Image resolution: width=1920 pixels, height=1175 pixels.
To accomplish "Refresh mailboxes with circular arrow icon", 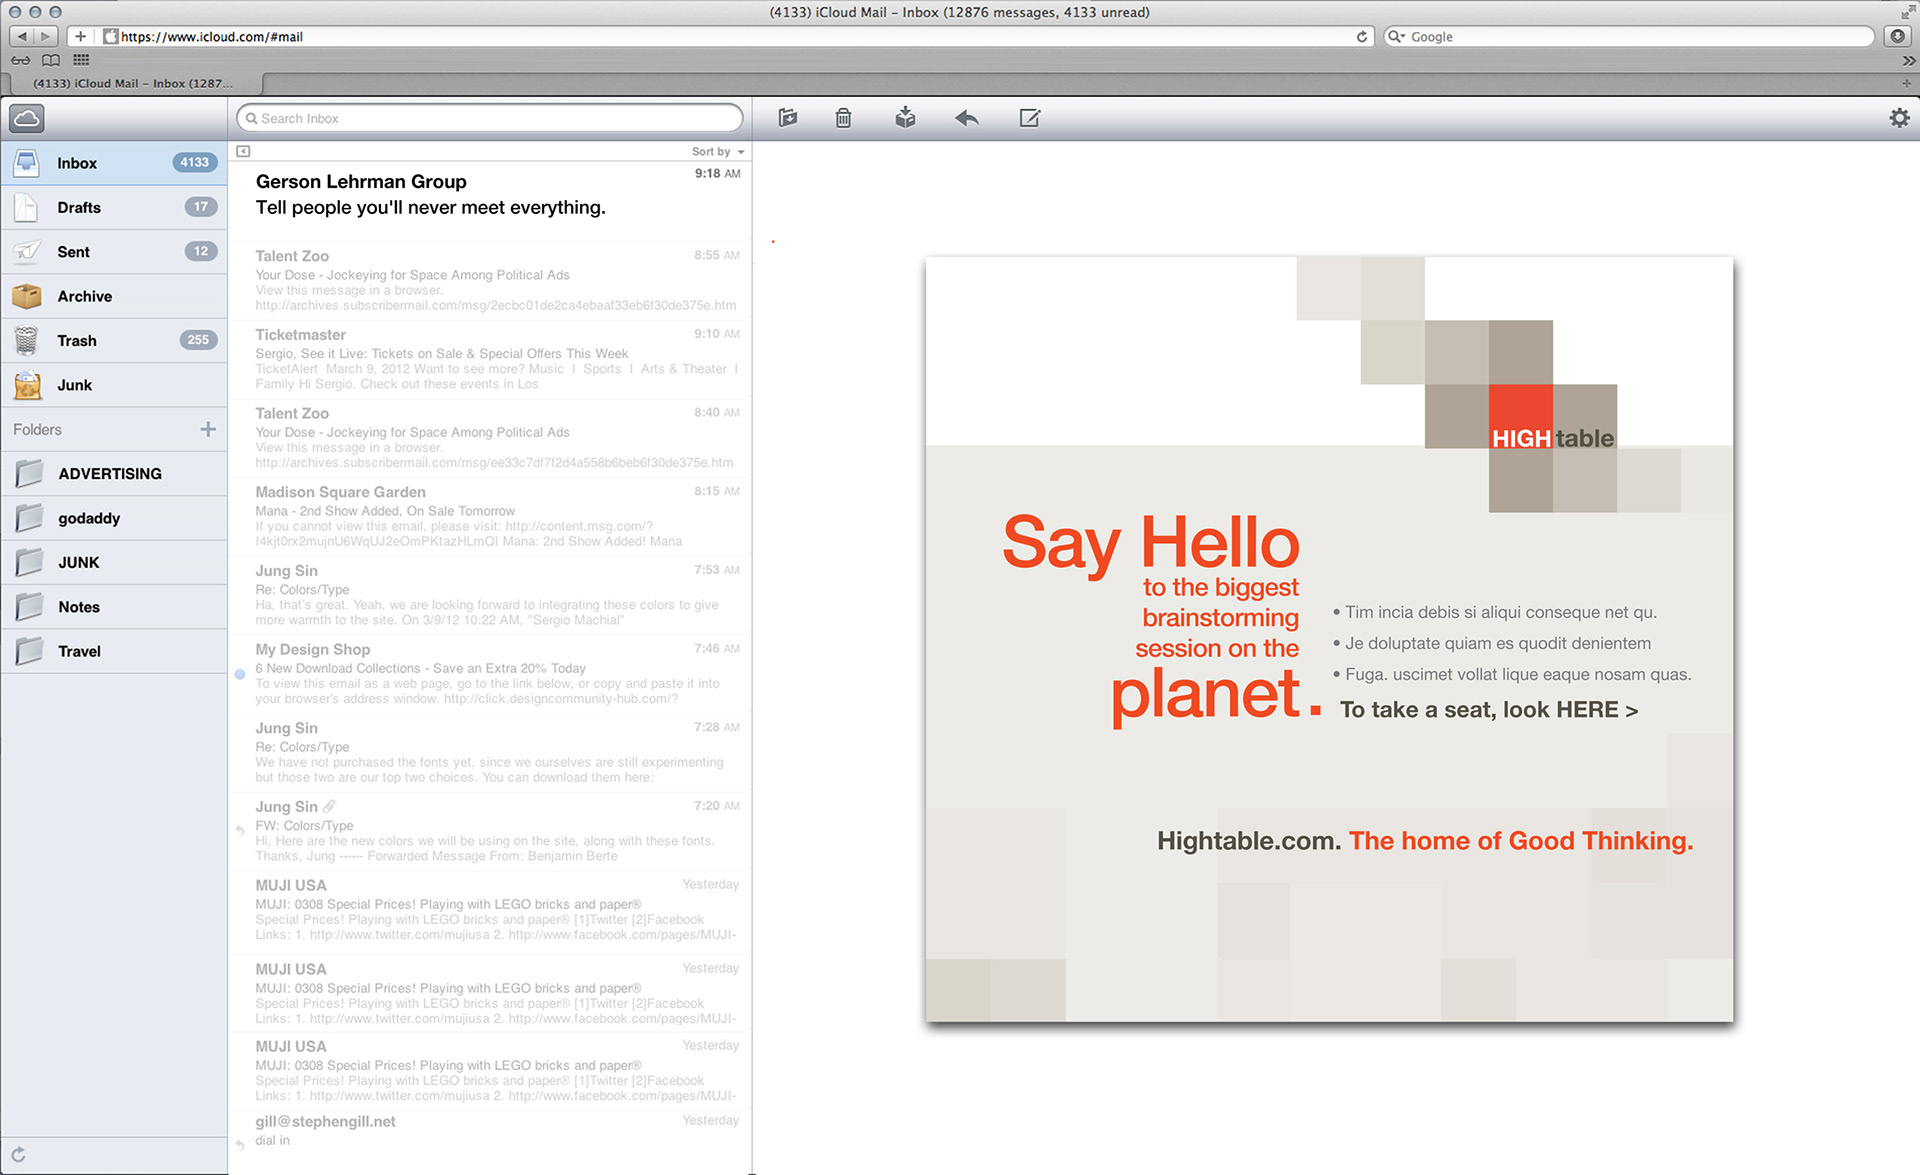I will 18,1154.
